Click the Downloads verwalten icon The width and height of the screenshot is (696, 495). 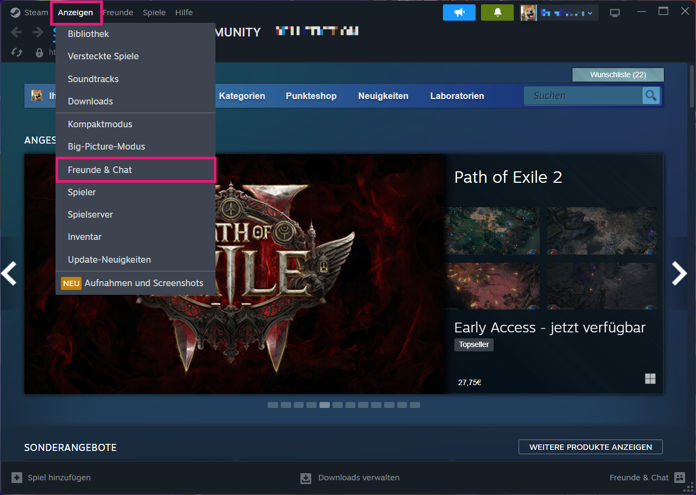click(x=305, y=478)
